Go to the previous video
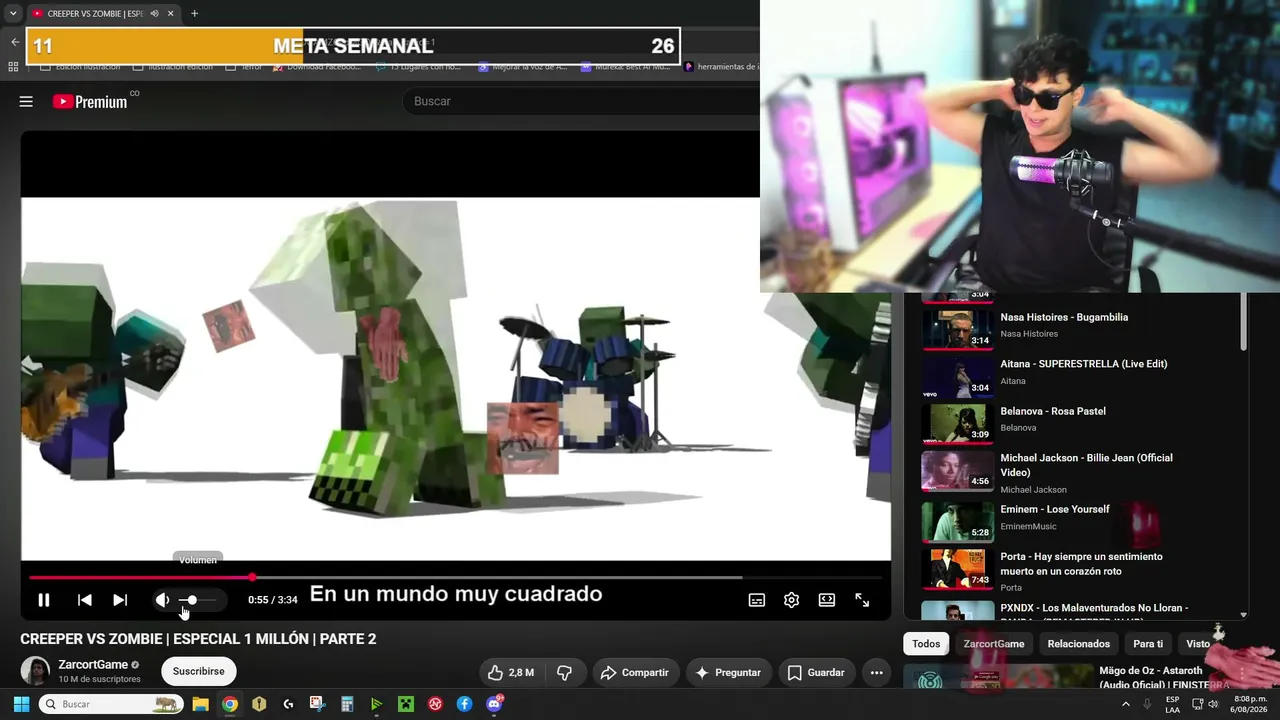This screenshot has height=720, width=1280. [85, 600]
